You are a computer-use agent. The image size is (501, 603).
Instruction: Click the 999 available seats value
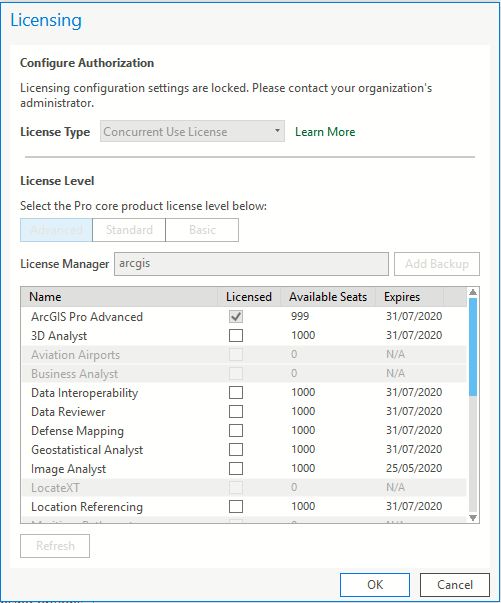pyautogui.click(x=300, y=316)
